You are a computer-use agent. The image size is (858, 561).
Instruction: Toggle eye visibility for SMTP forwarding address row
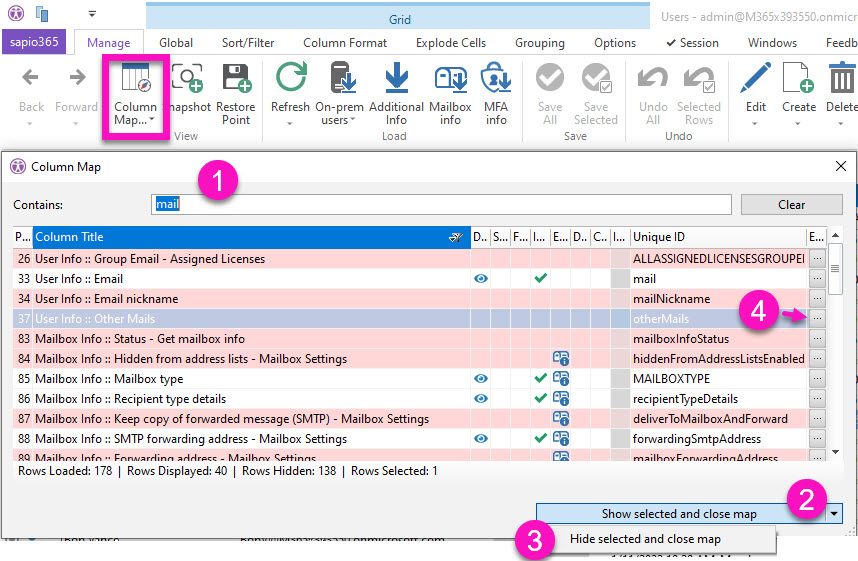480,438
